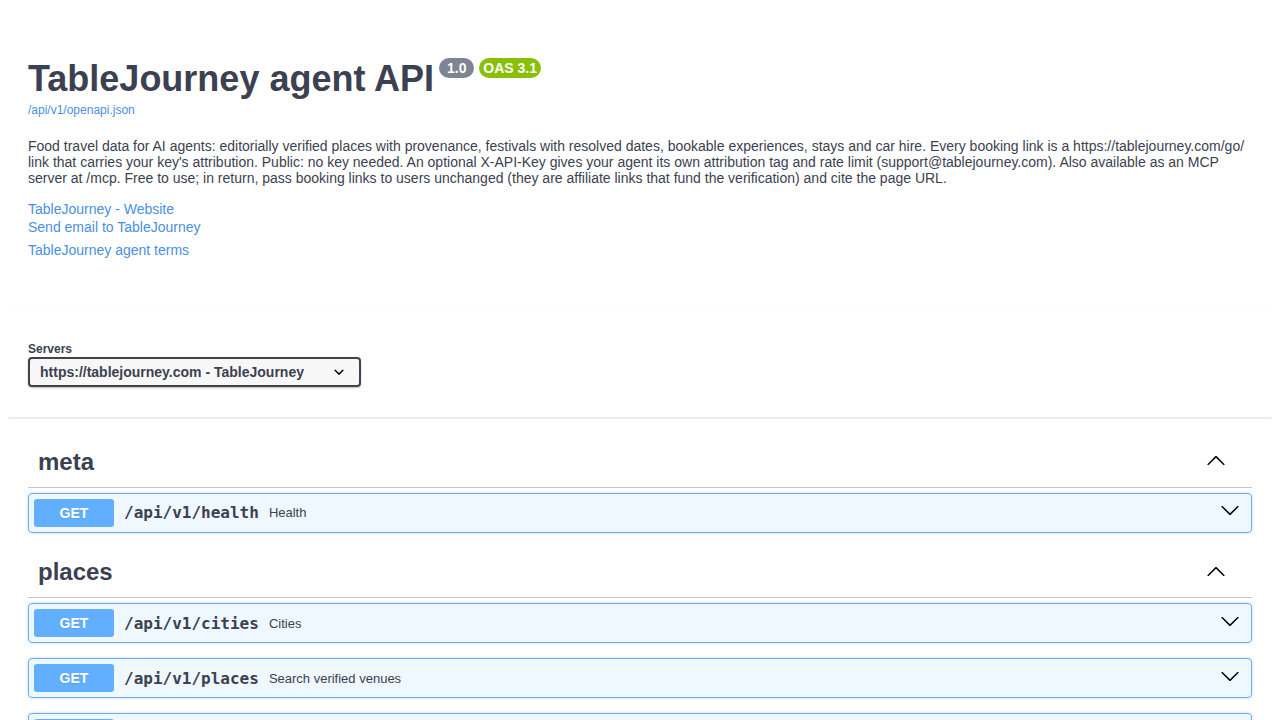Select the meta tag heading

66,462
